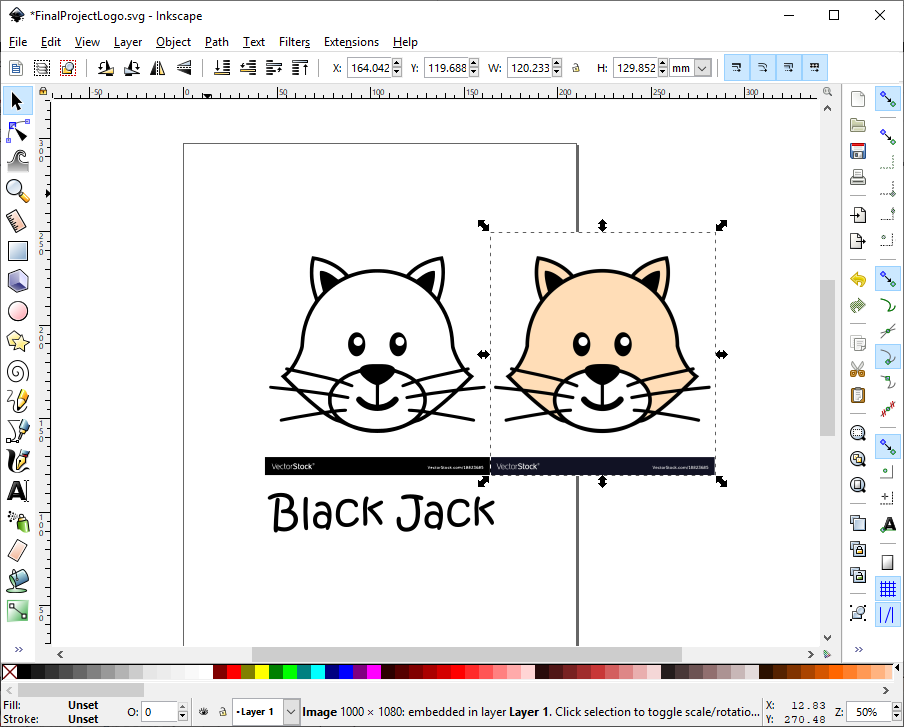The height and width of the screenshot is (727, 904).
Task: Click the horizontal canvas scrollbar
Action: 467,654
